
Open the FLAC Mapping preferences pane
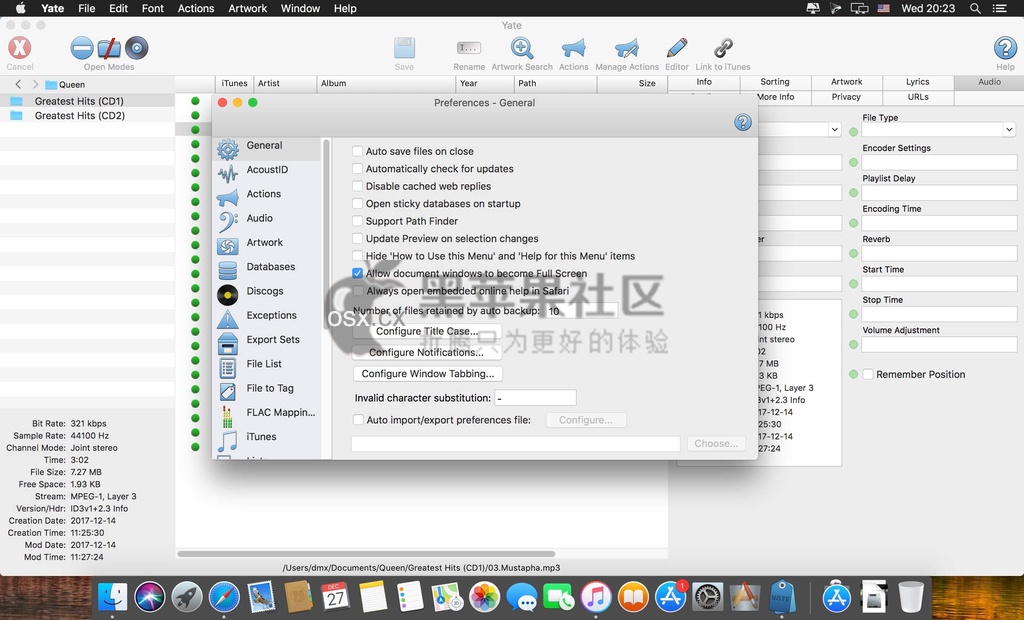pos(268,414)
